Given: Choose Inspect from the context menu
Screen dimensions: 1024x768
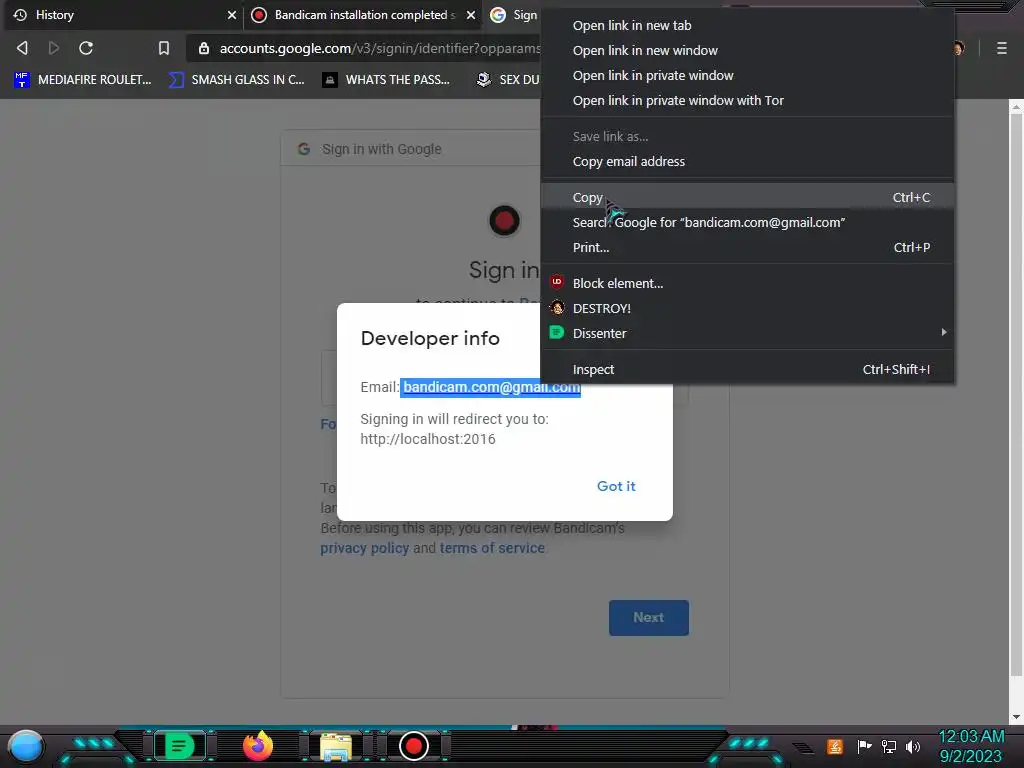Looking at the screenshot, I should point(748,369).
